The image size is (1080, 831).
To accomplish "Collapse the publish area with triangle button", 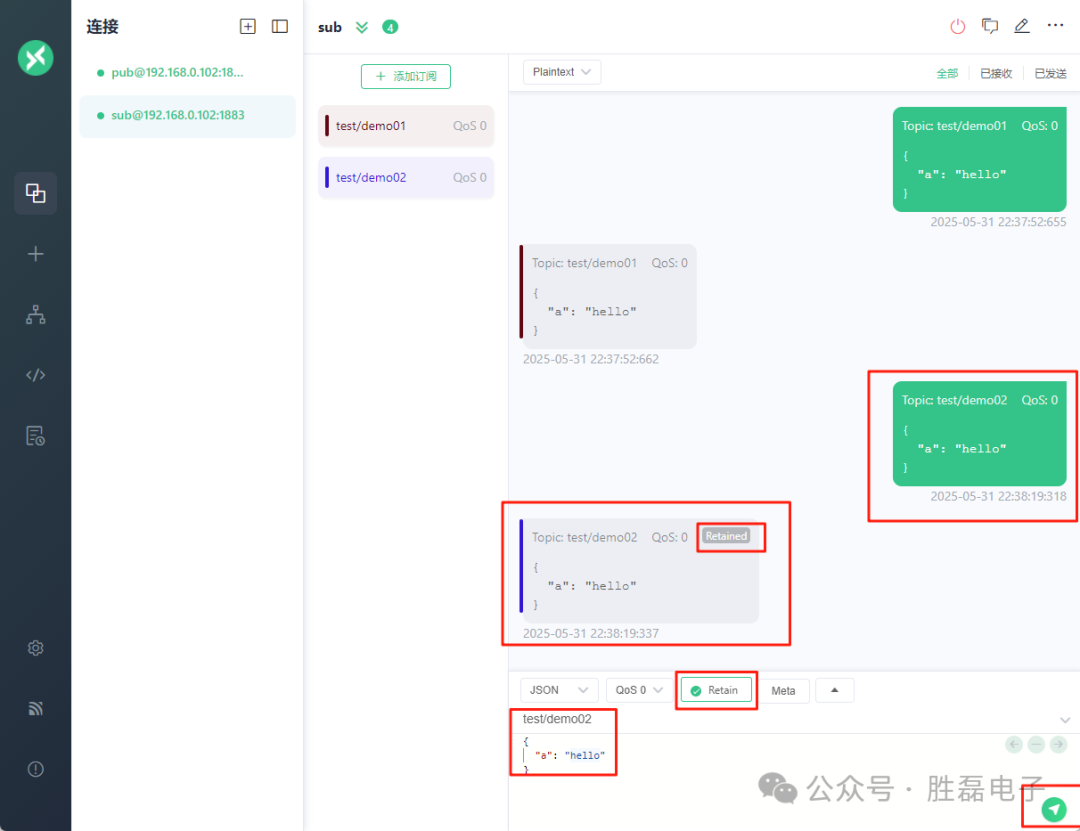I will [x=835, y=690].
